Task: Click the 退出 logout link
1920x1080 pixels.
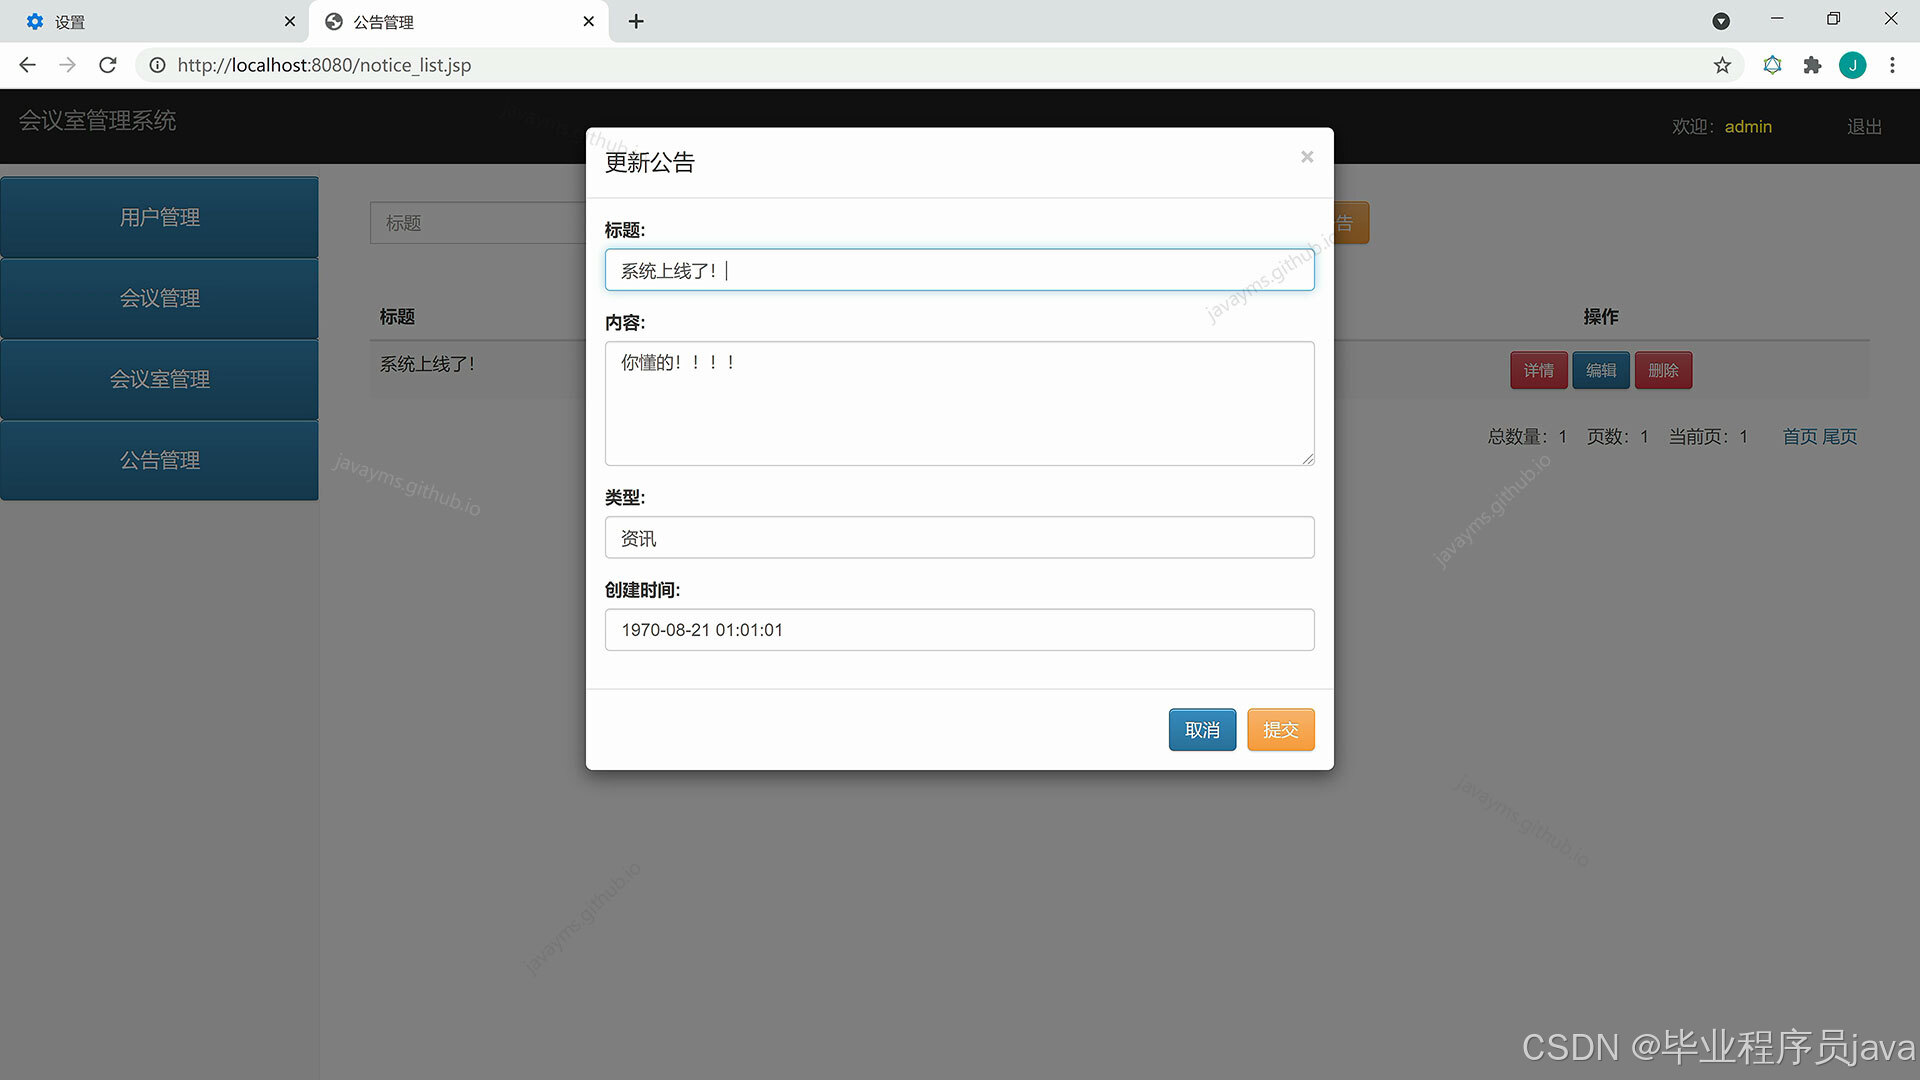Action: (x=1864, y=127)
